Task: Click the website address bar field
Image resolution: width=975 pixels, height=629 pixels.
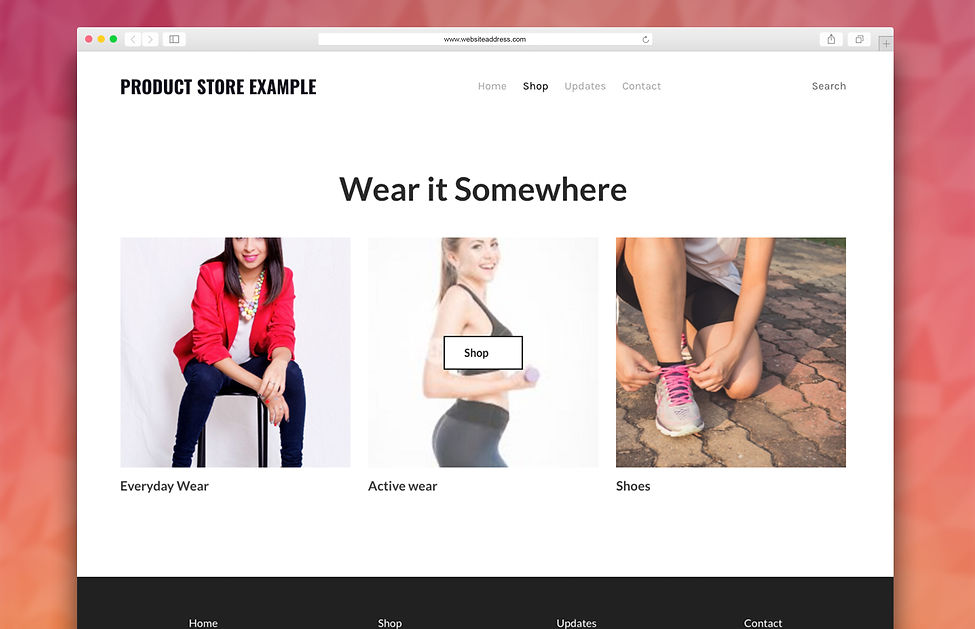Action: [485, 39]
